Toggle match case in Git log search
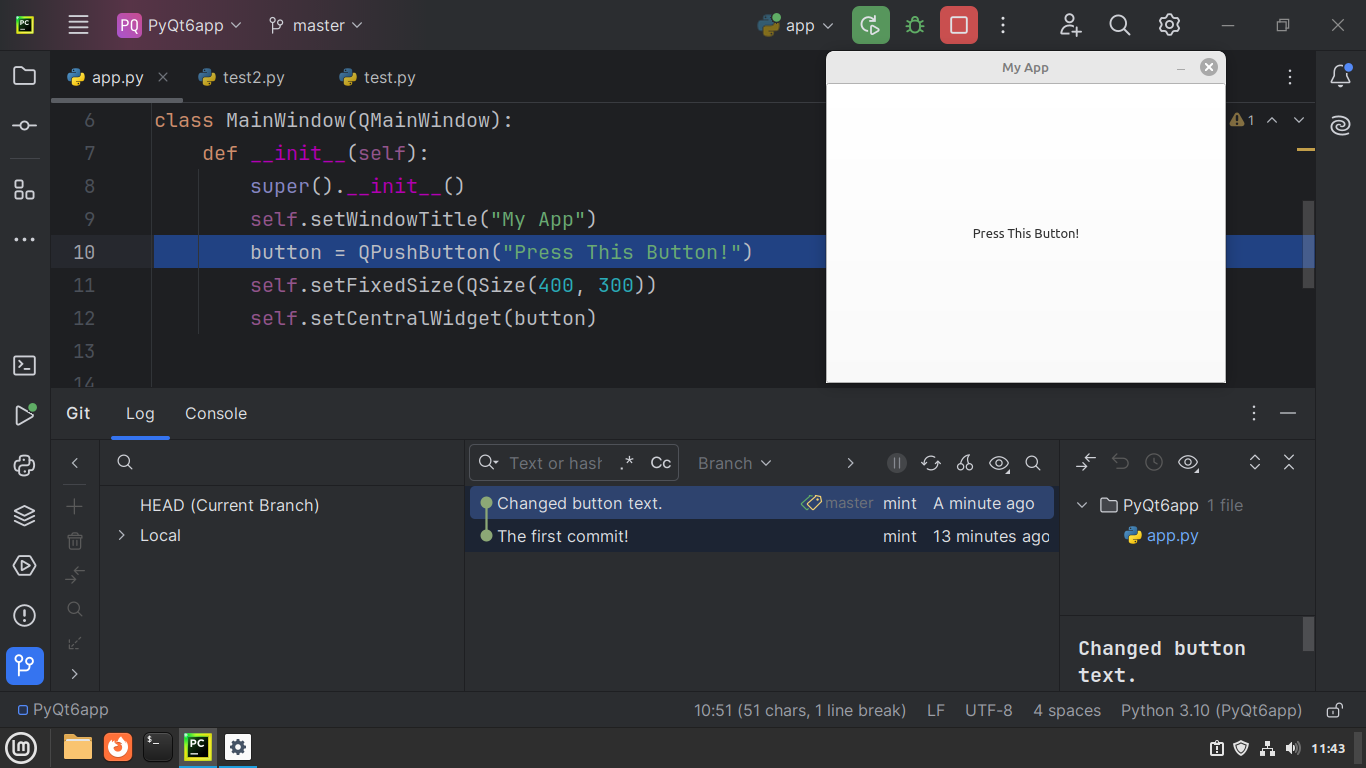Viewport: 1366px width, 768px height. pos(661,463)
